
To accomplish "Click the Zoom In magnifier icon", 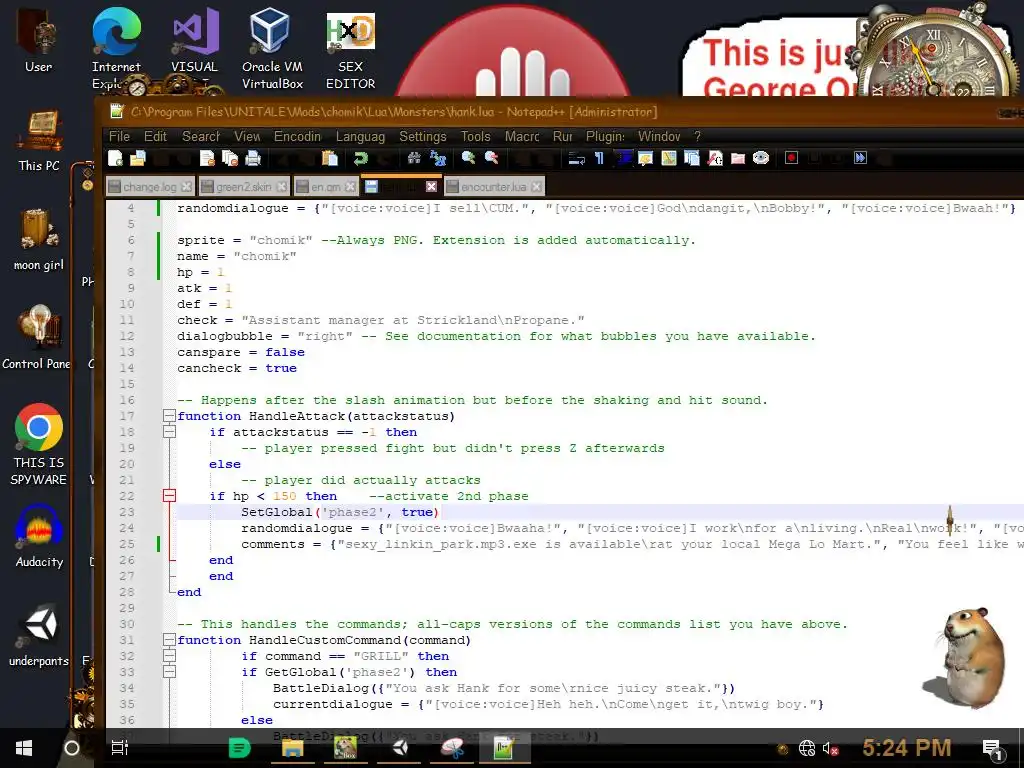I will point(468,158).
